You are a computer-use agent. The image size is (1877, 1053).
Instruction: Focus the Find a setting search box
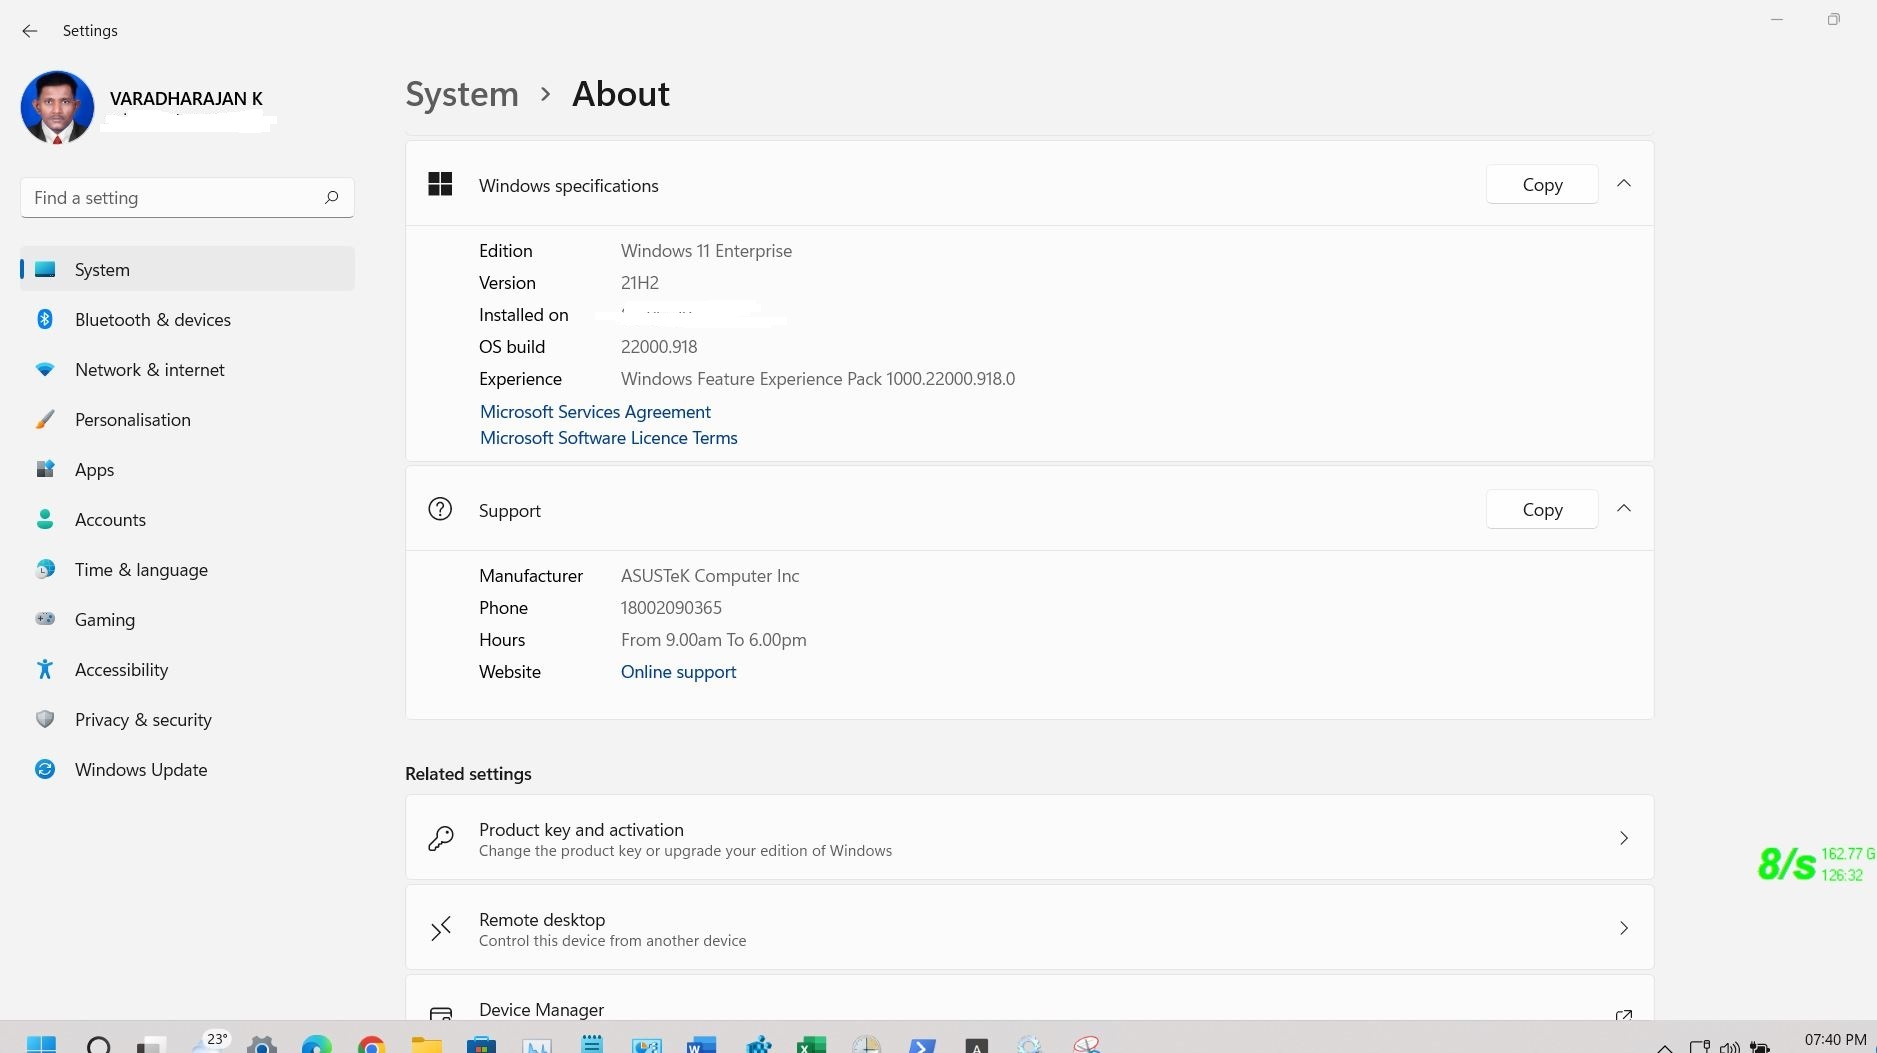point(187,198)
